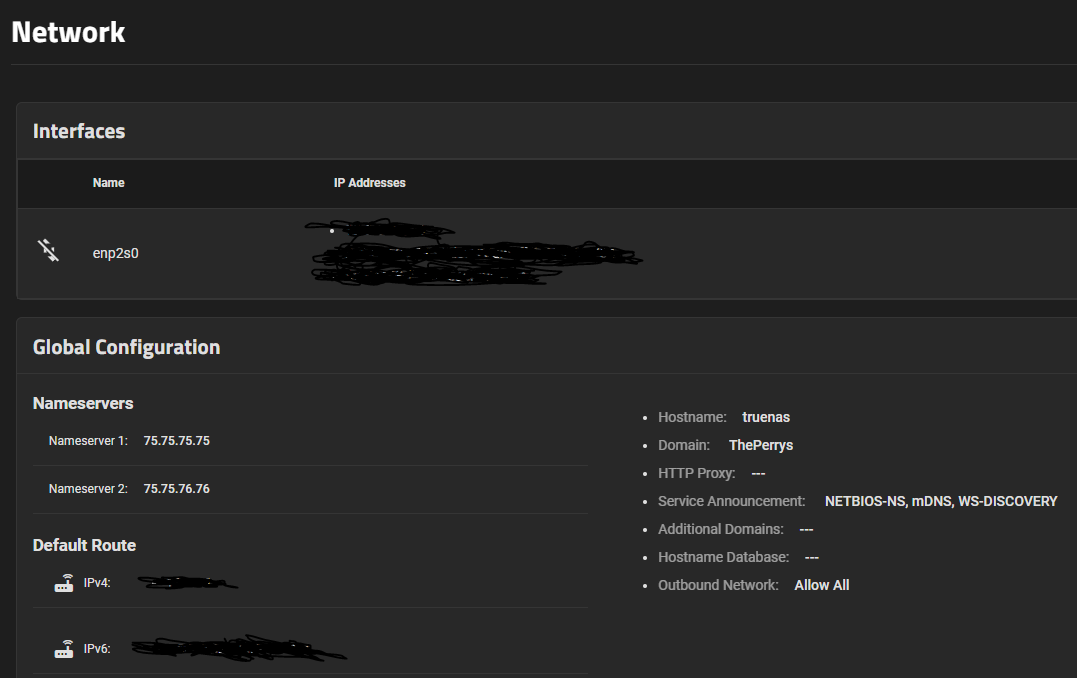This screenshot has width=1077, height=678.
Task: Click the Hostname Database entry
Action: point(738,557)
